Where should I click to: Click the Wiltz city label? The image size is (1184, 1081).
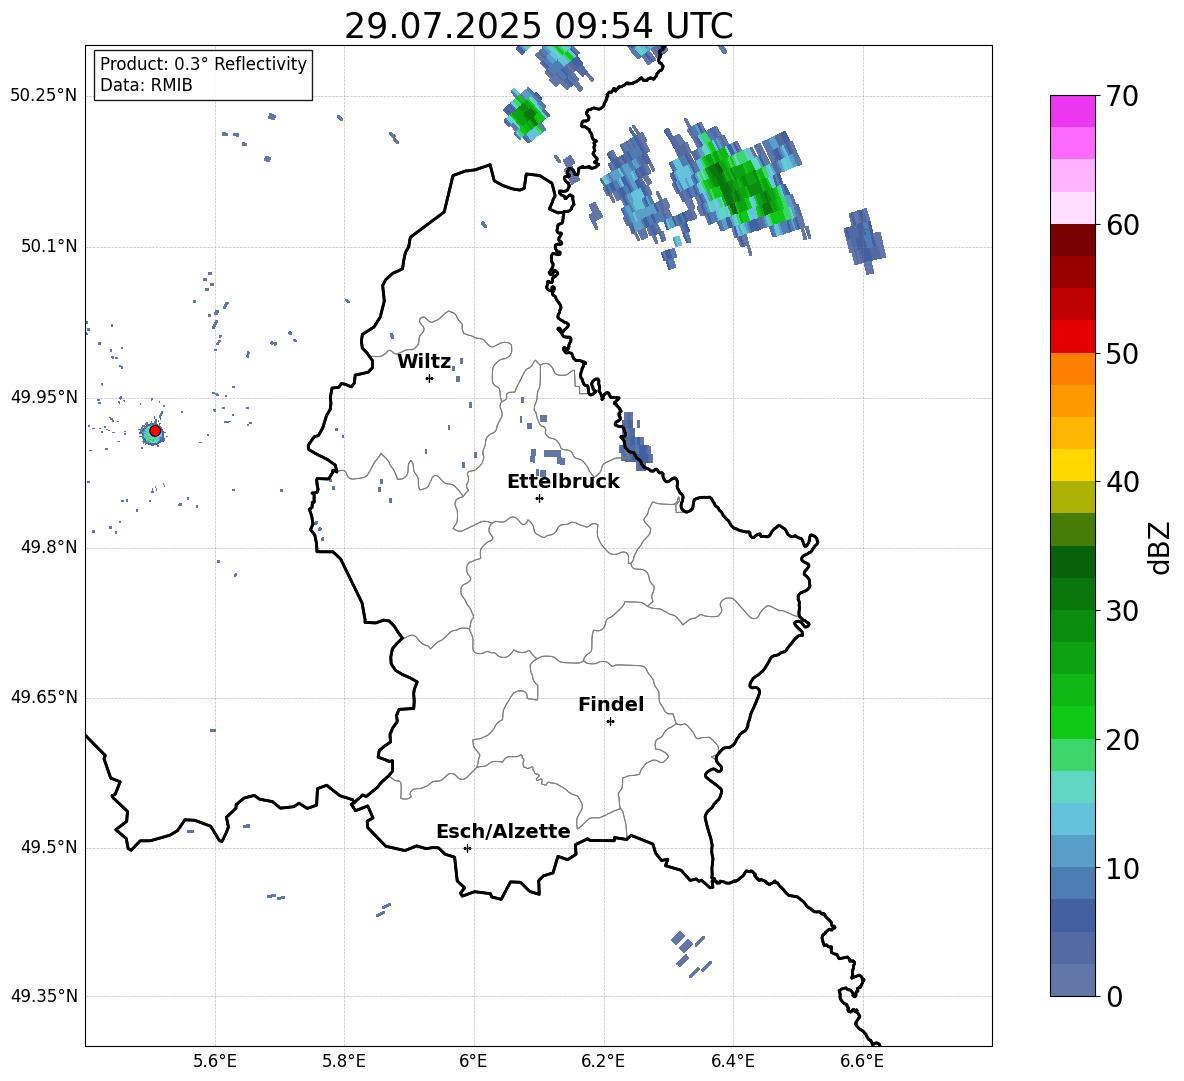pyautogui.click(x=424, y=362)
